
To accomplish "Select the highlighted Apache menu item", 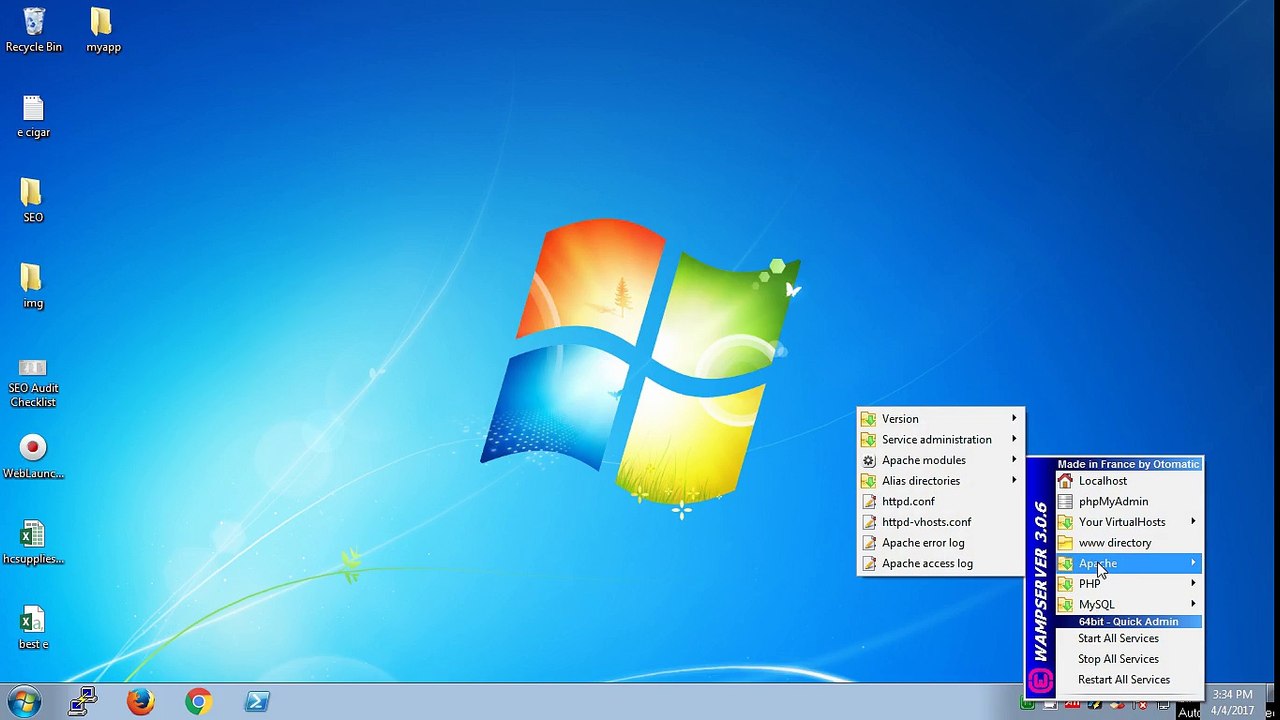I will [1128, 563].
